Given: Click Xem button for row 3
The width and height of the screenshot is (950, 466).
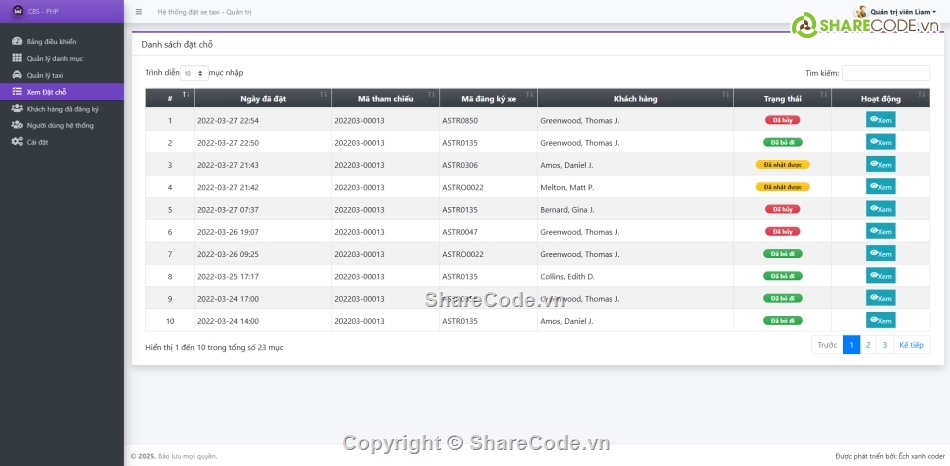Looking at the screenshot, I should 880,164.
